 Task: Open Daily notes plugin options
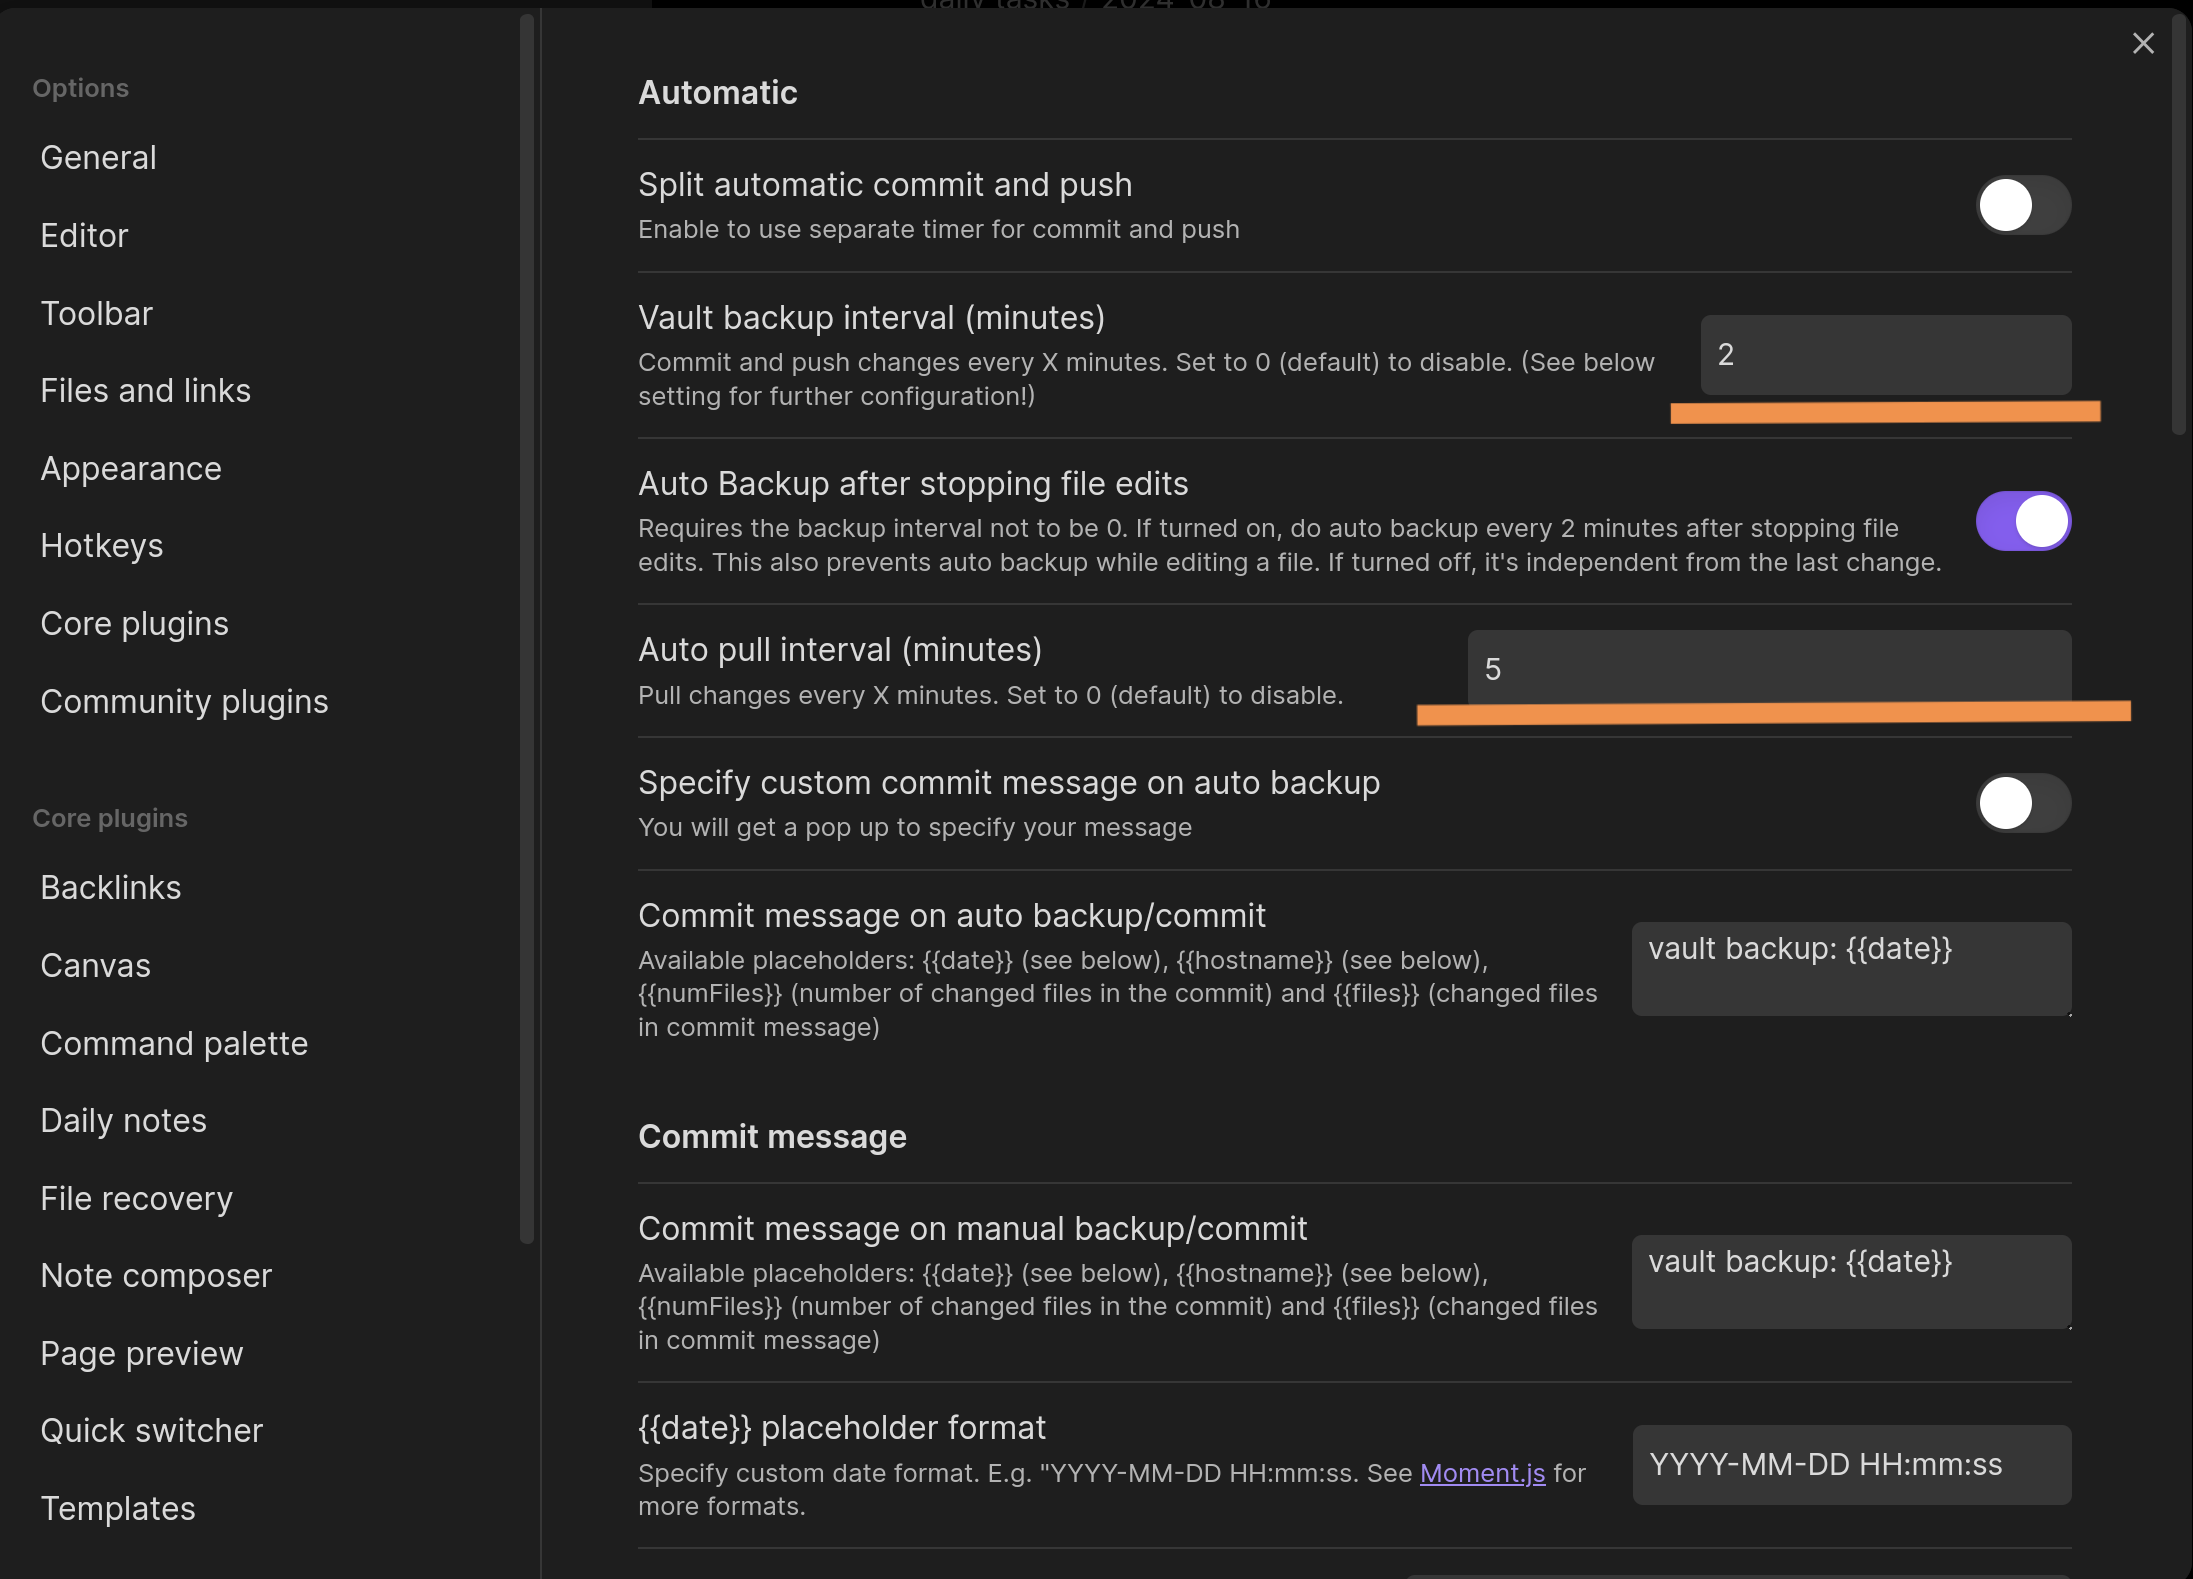pos(123,1121)
